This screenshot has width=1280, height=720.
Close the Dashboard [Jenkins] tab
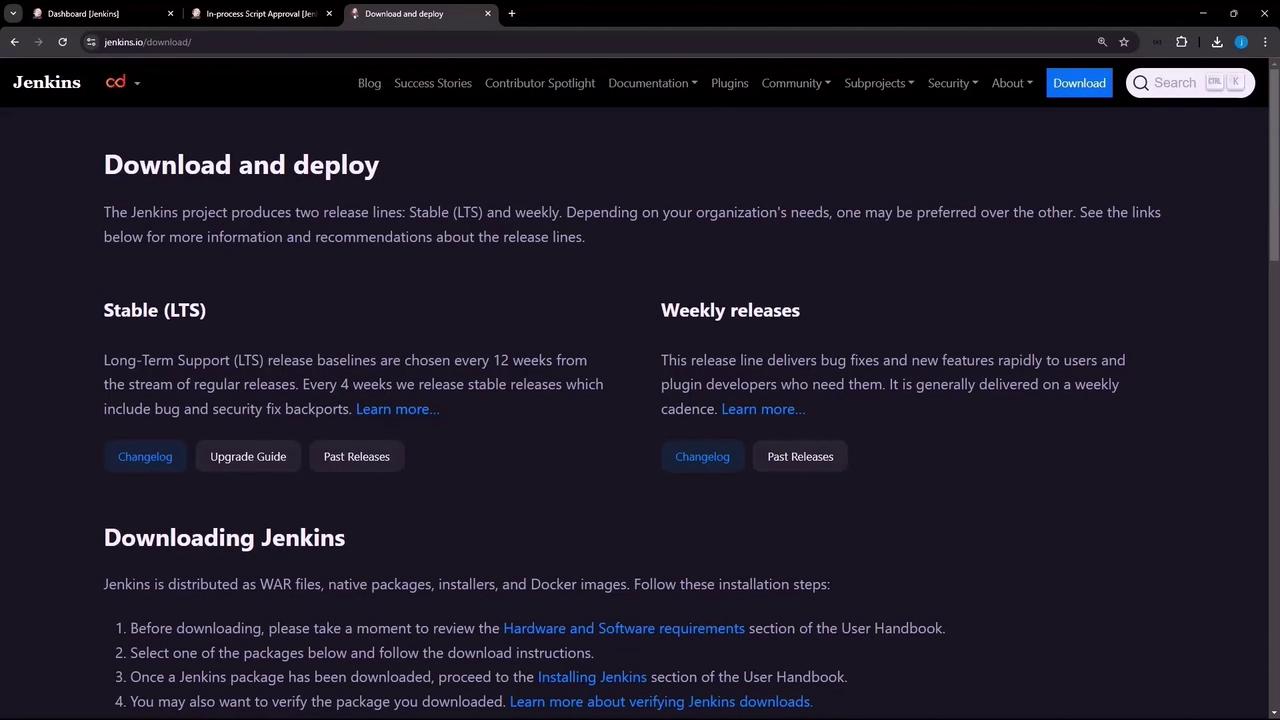(170, 13)
